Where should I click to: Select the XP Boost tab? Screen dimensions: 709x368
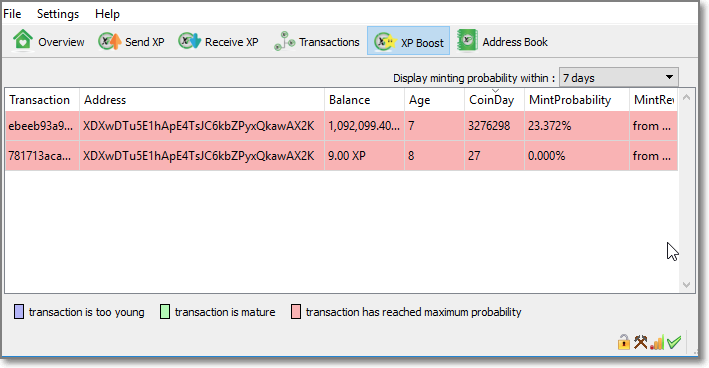pyautogui.click(x=408, y=41)
